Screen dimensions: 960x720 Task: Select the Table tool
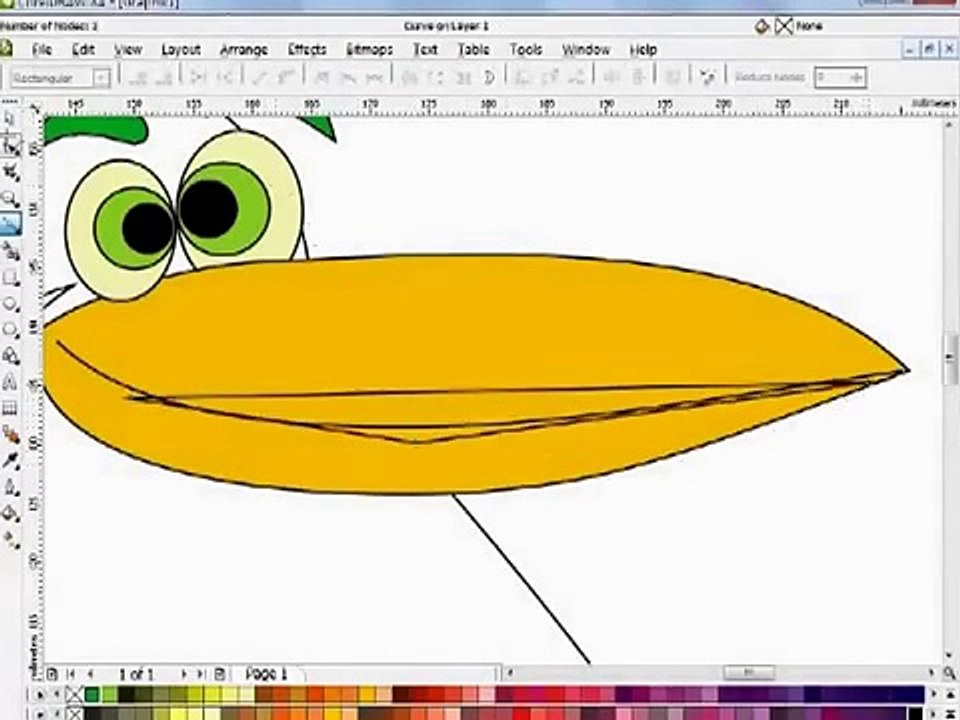[x=10, y=408]
